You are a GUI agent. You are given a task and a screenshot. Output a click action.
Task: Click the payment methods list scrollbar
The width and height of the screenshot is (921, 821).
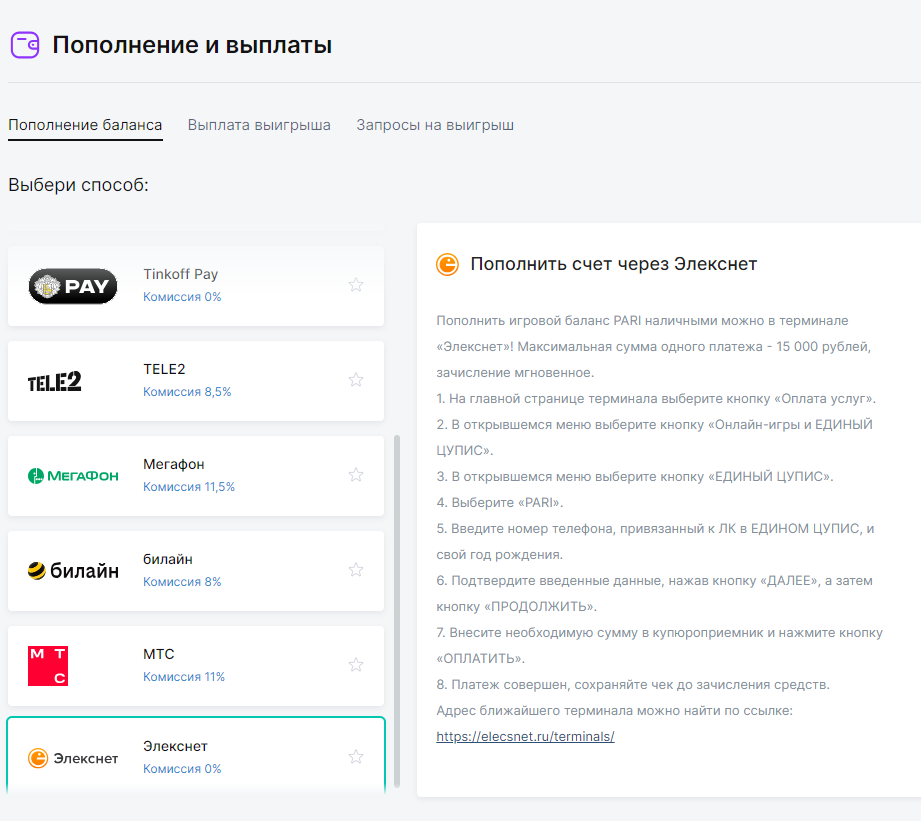pos(397,611)
